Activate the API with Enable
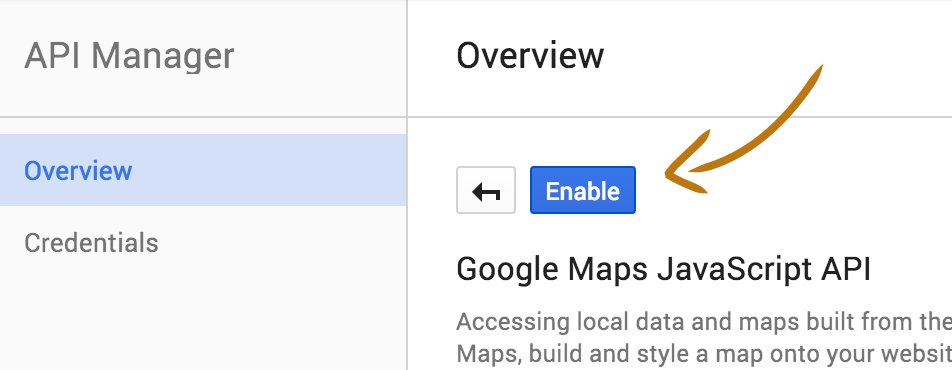952x370 pixels. click(583, 190)
